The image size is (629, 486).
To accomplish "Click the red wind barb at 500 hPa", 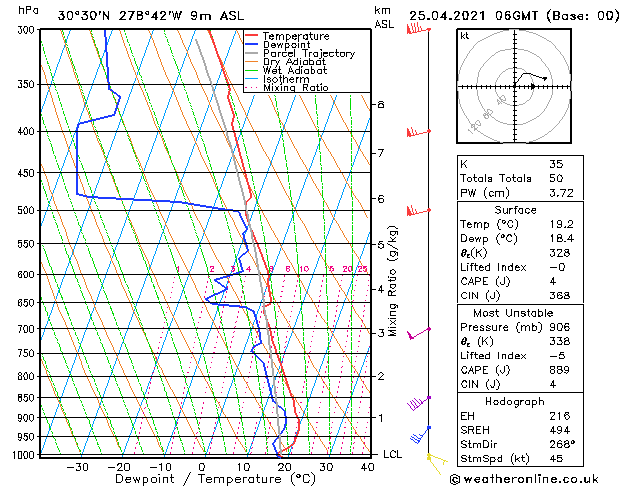I will (418, 211).
